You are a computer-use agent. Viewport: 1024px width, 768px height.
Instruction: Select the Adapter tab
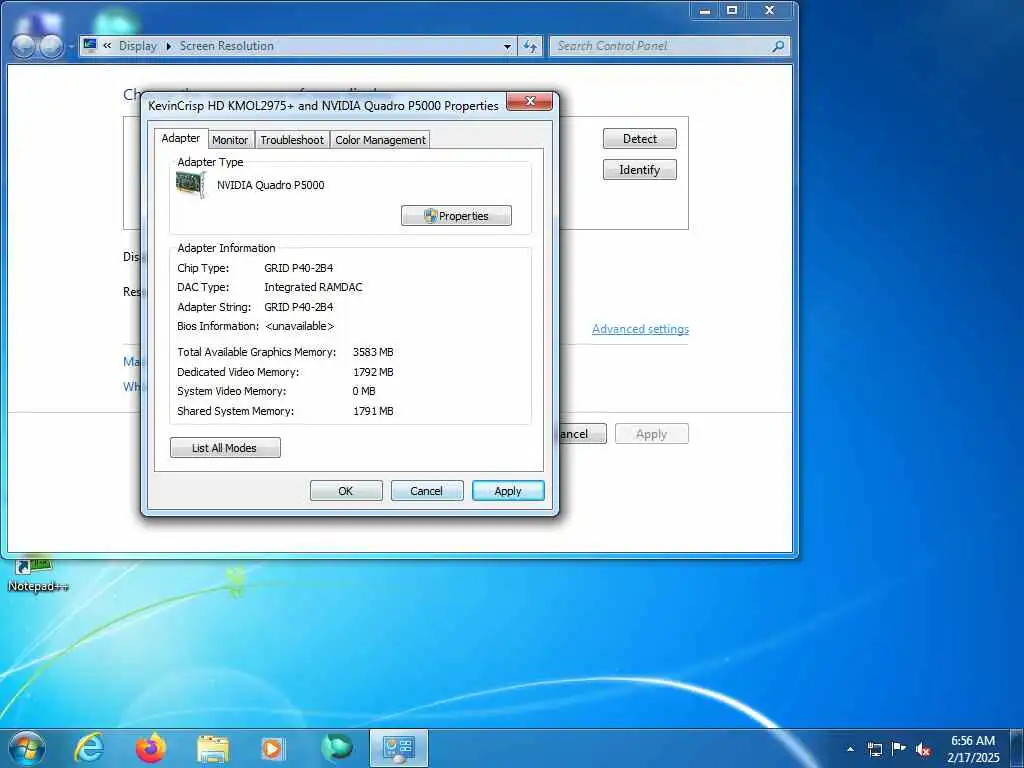click(181, 138)
